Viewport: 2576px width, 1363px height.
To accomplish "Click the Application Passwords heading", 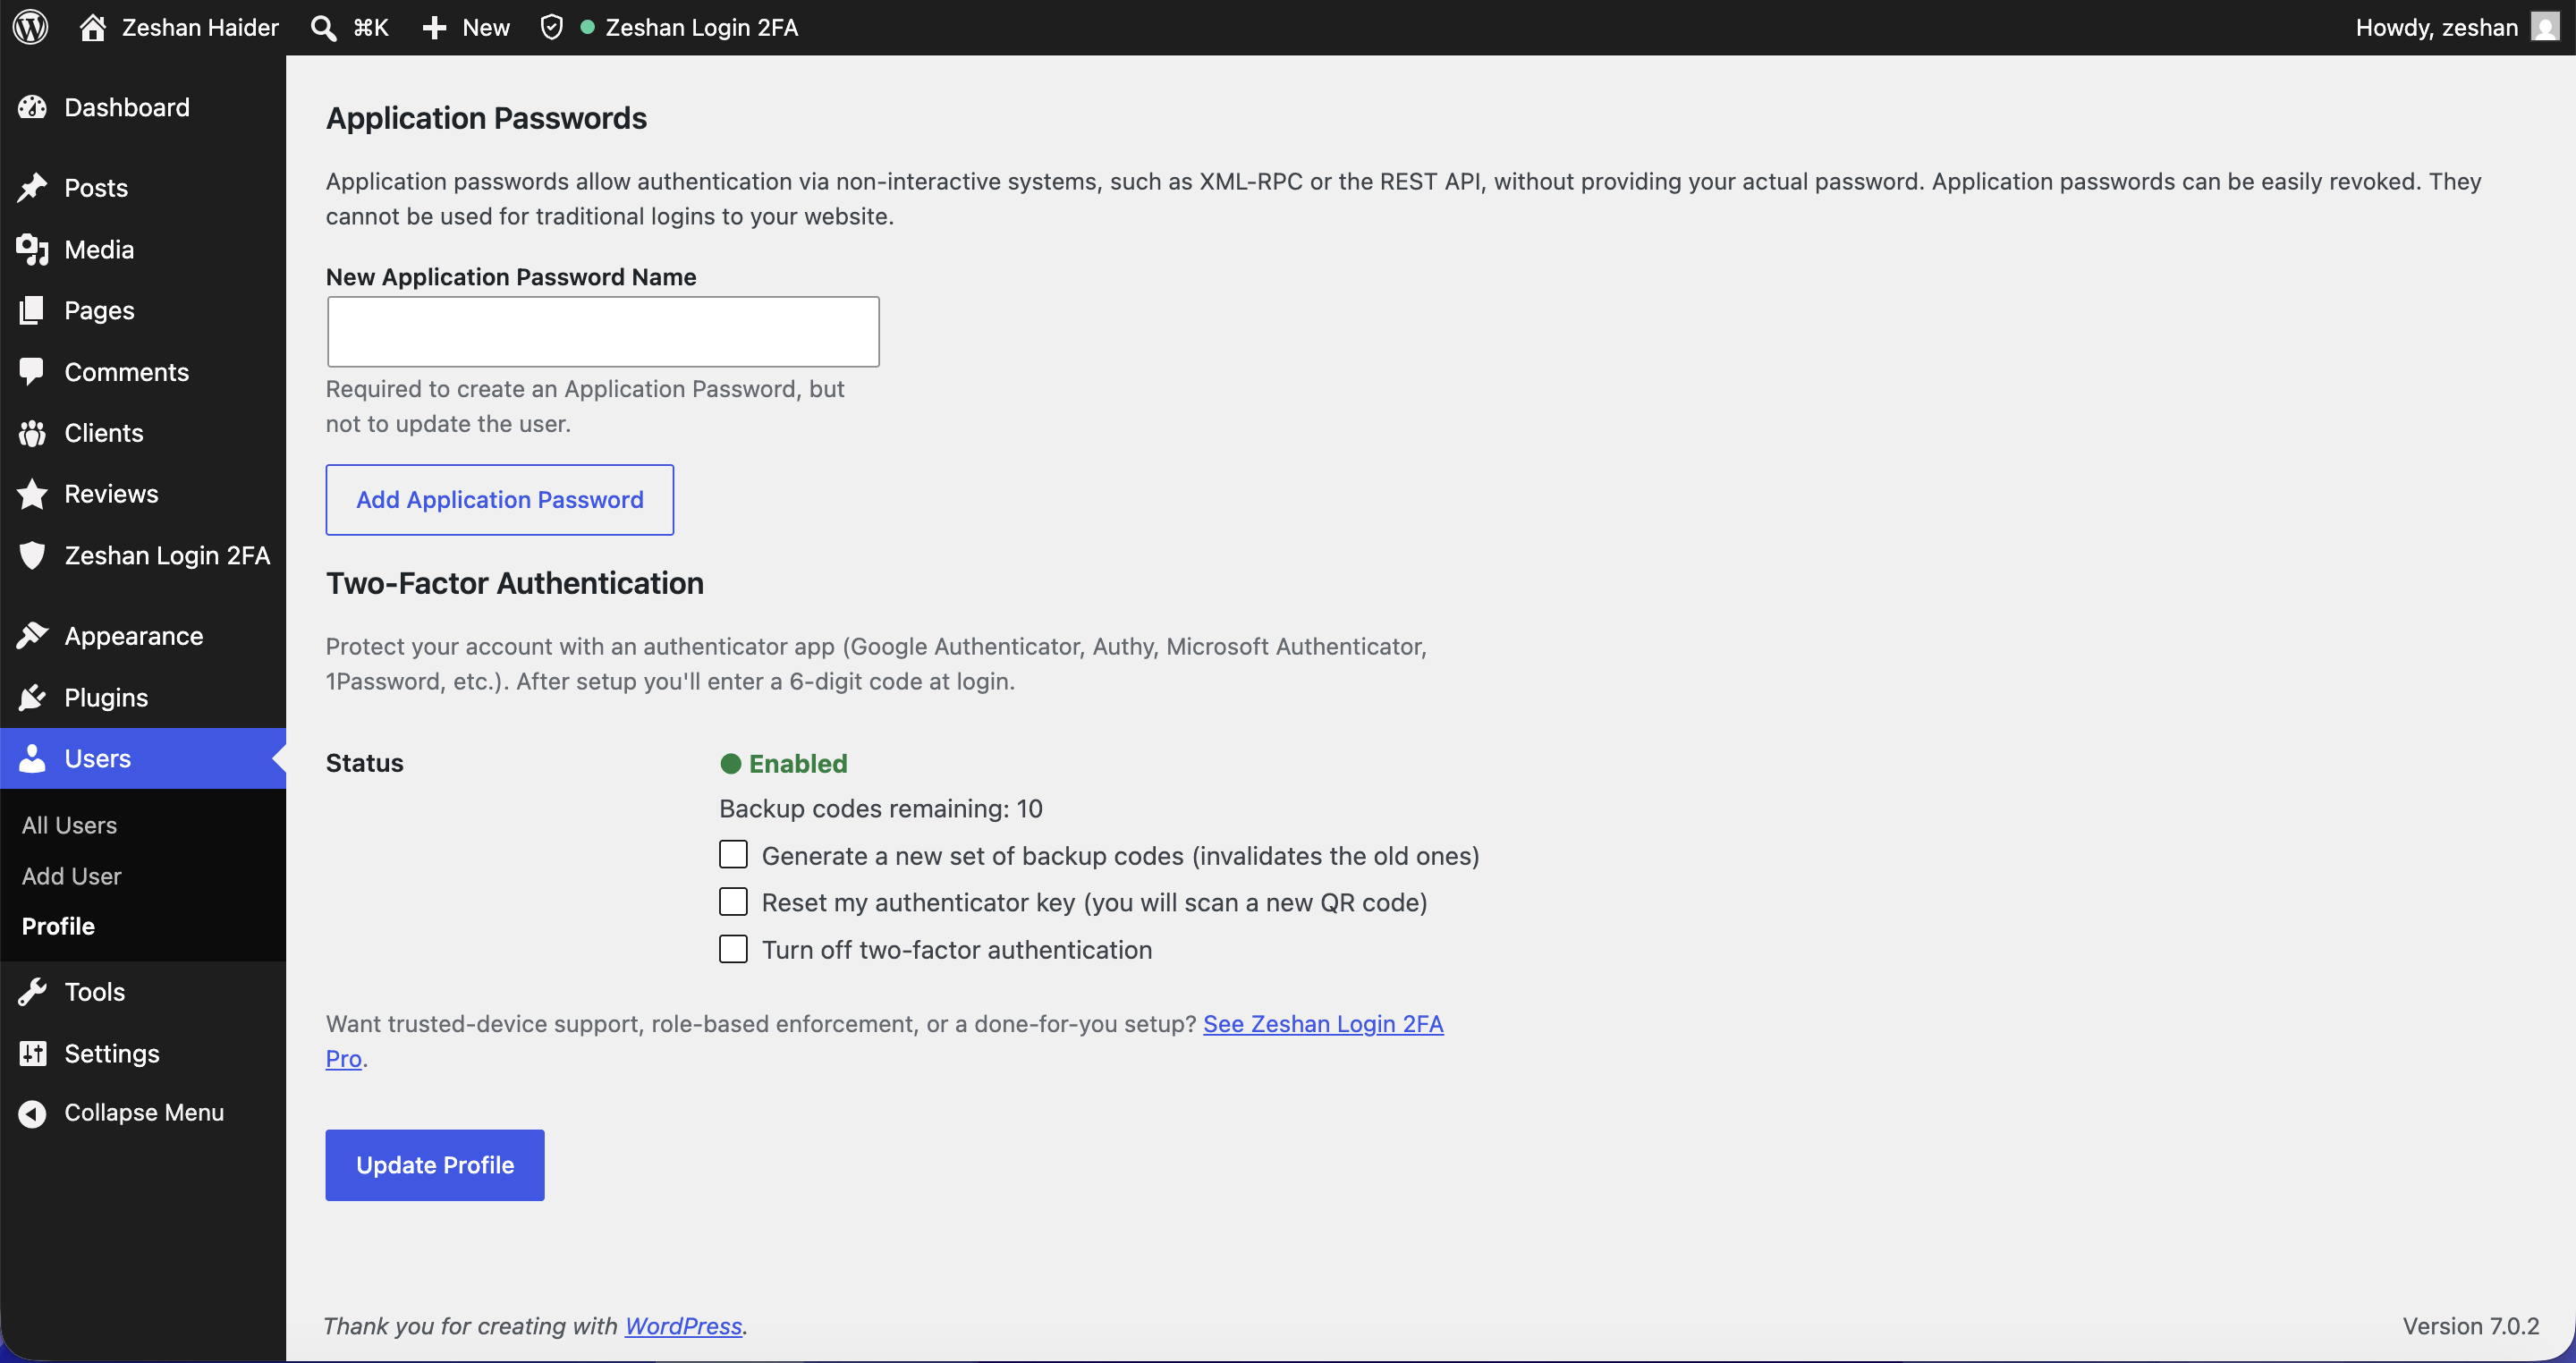I will coord(486,118).
